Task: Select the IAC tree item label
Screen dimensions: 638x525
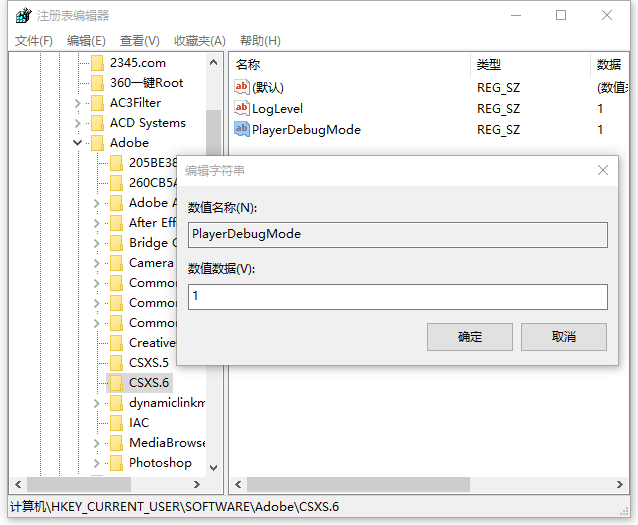Action: (139, 423)
